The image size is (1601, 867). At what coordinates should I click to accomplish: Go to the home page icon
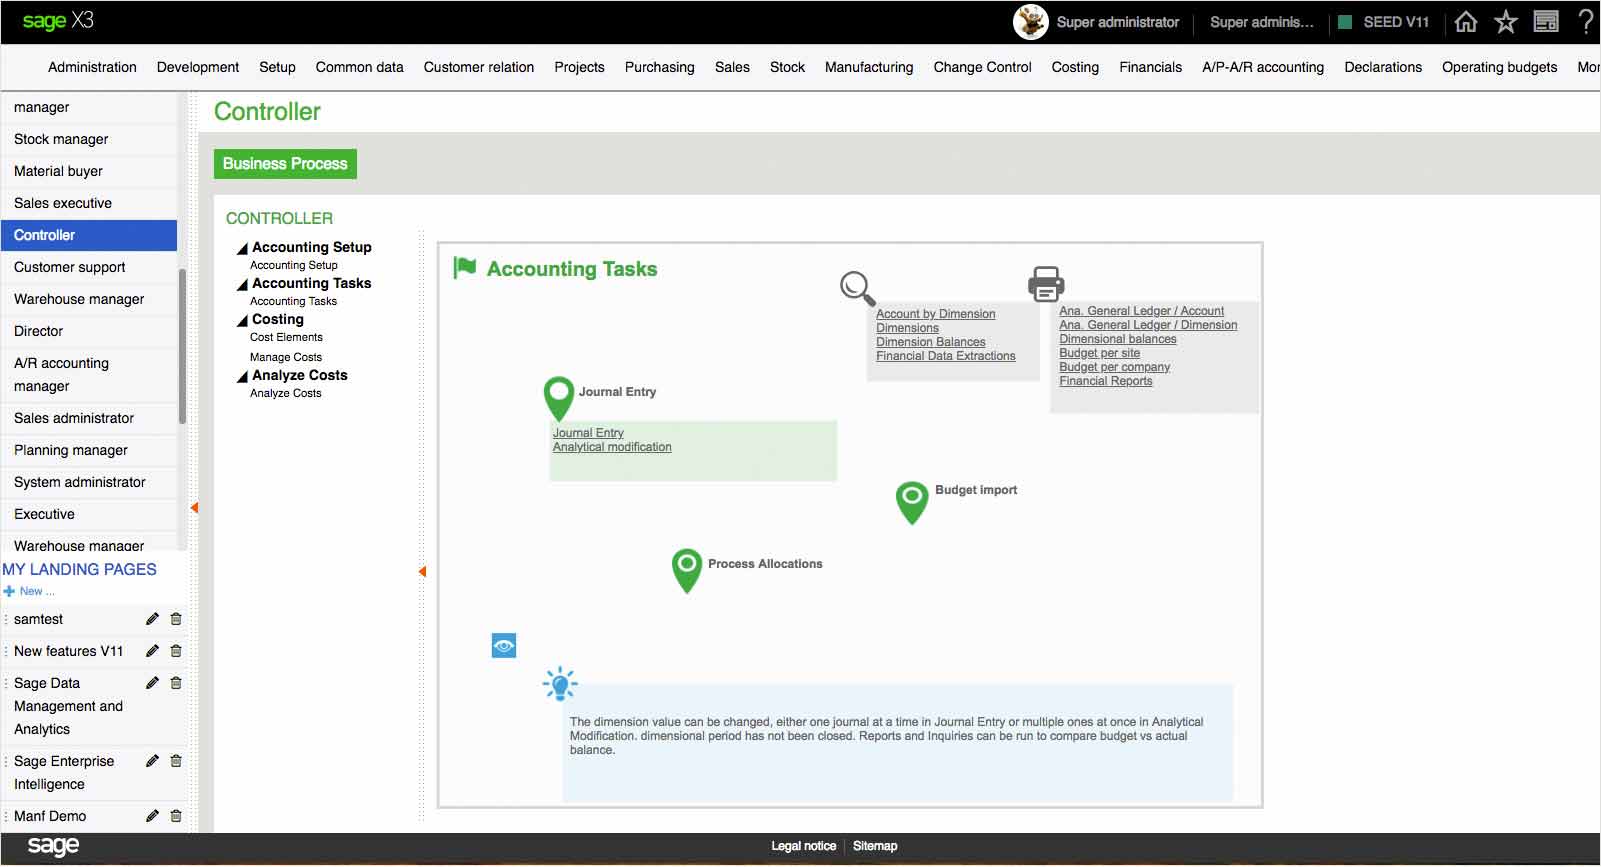(x=1466, y=22)
